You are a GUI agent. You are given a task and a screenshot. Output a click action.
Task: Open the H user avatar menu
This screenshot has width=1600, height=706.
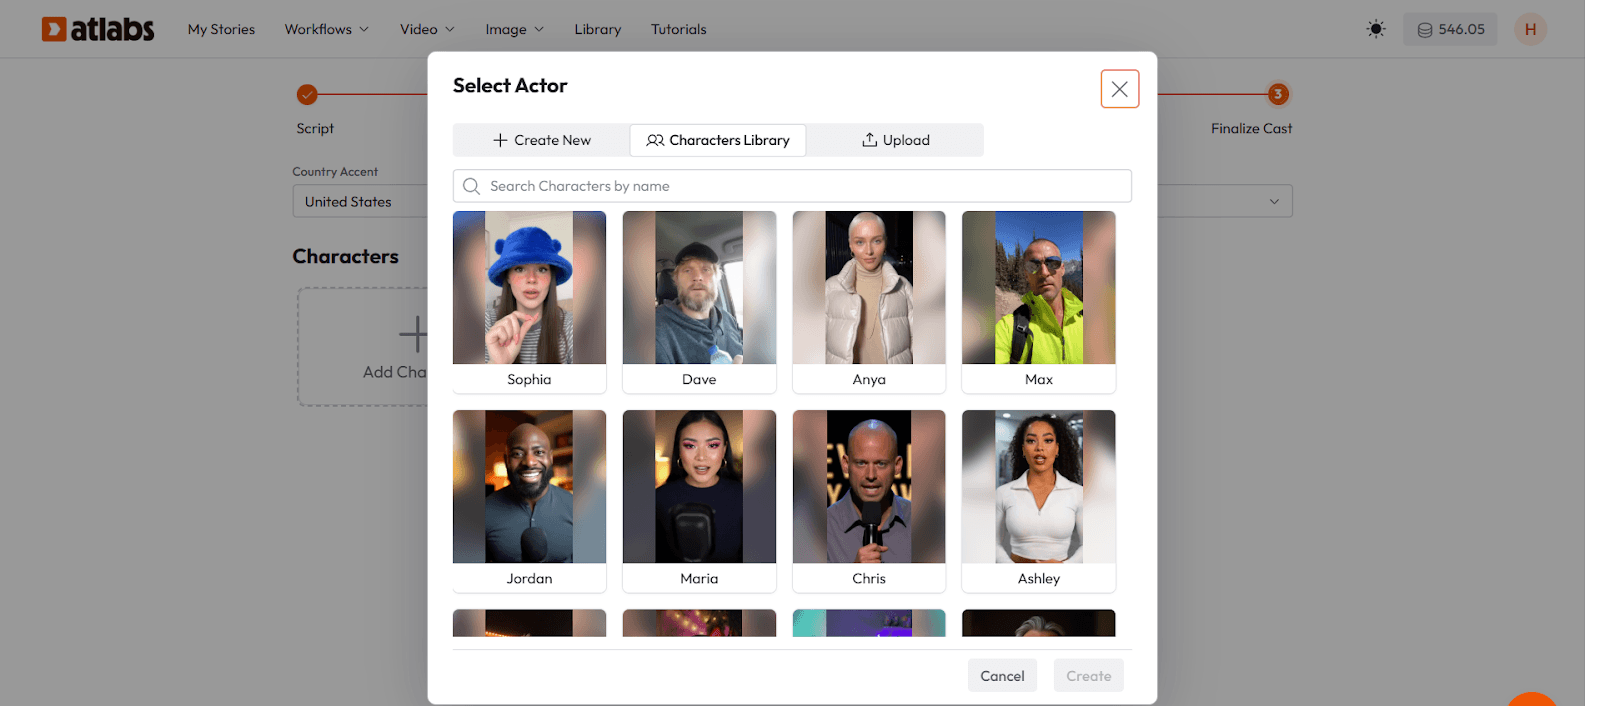(1530, 29)
